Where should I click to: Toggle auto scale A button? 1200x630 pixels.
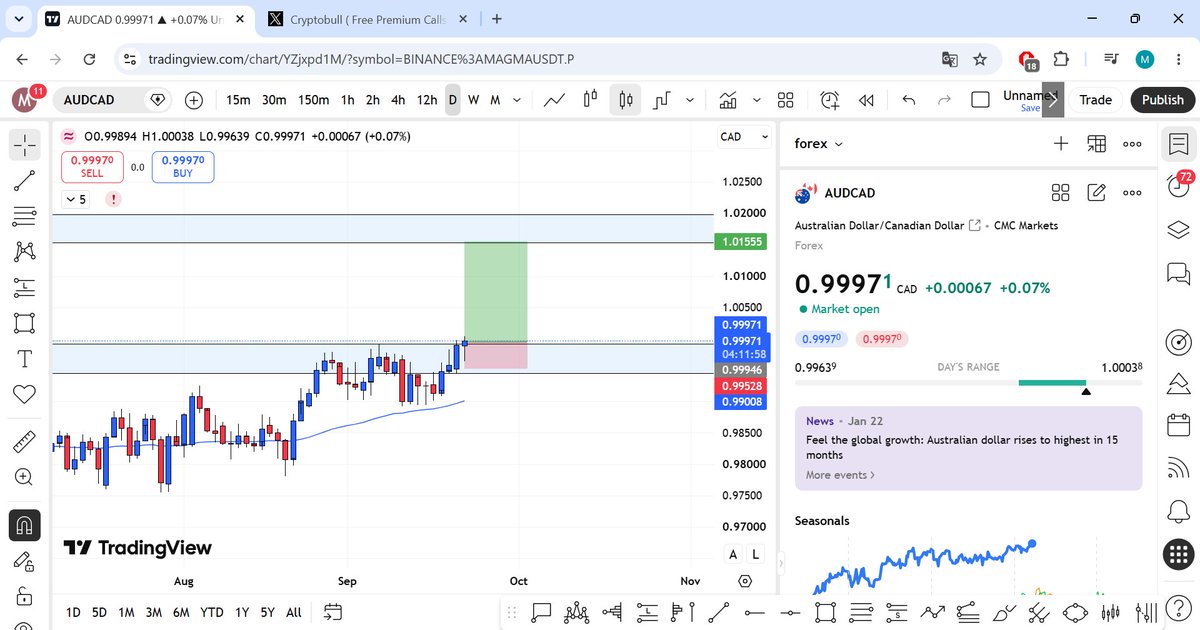pyautogui.click(x=733, y=554)
